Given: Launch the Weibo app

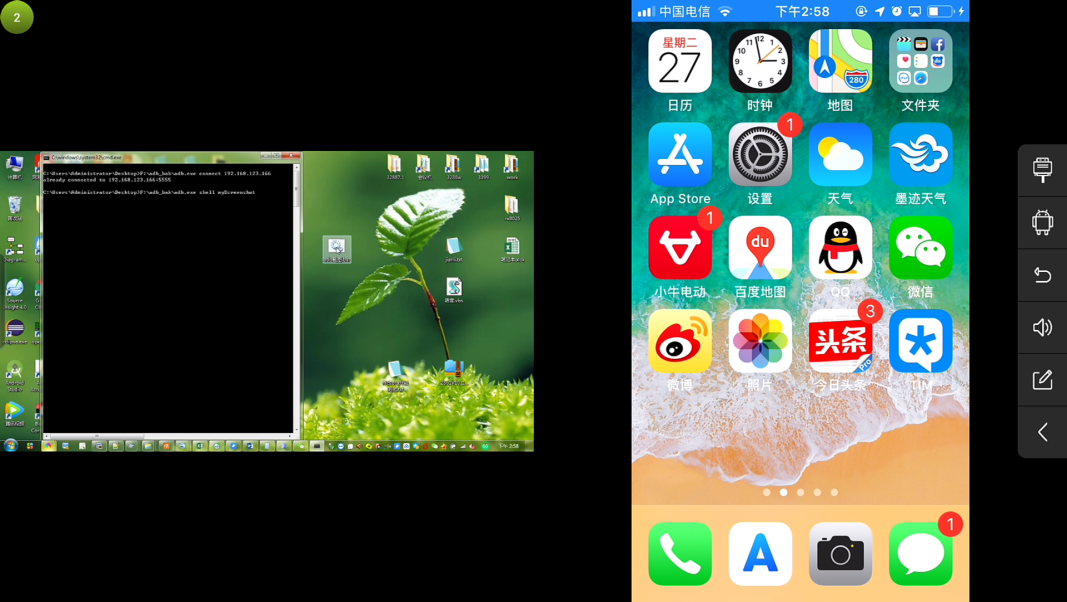Looking at the screenshot, I should tap(680, 341).
